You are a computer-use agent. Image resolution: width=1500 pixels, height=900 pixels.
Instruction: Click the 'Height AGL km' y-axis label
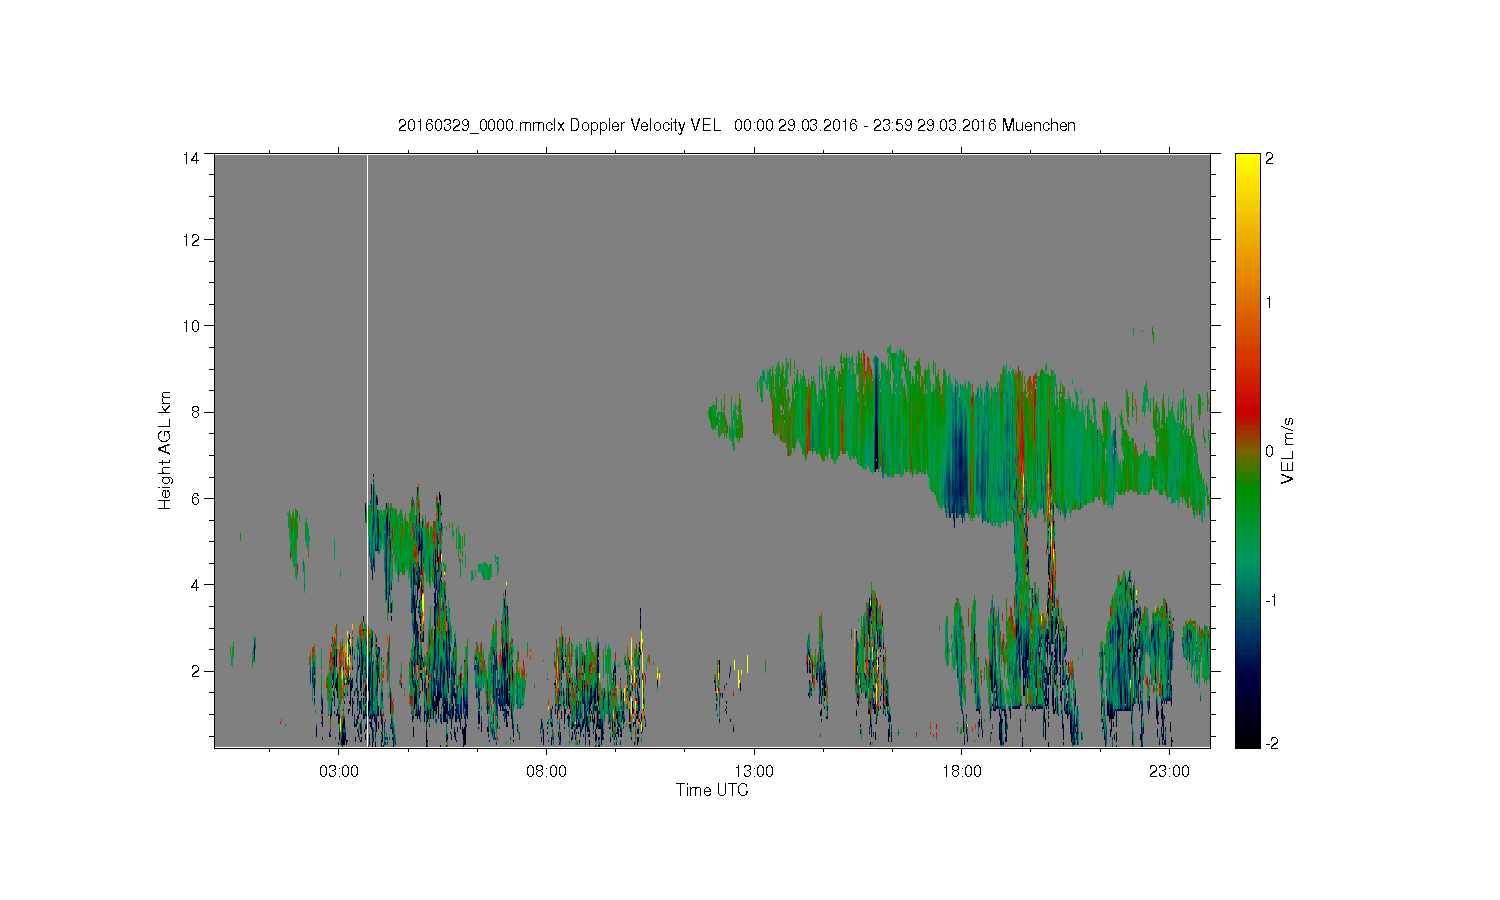point(164,450)
